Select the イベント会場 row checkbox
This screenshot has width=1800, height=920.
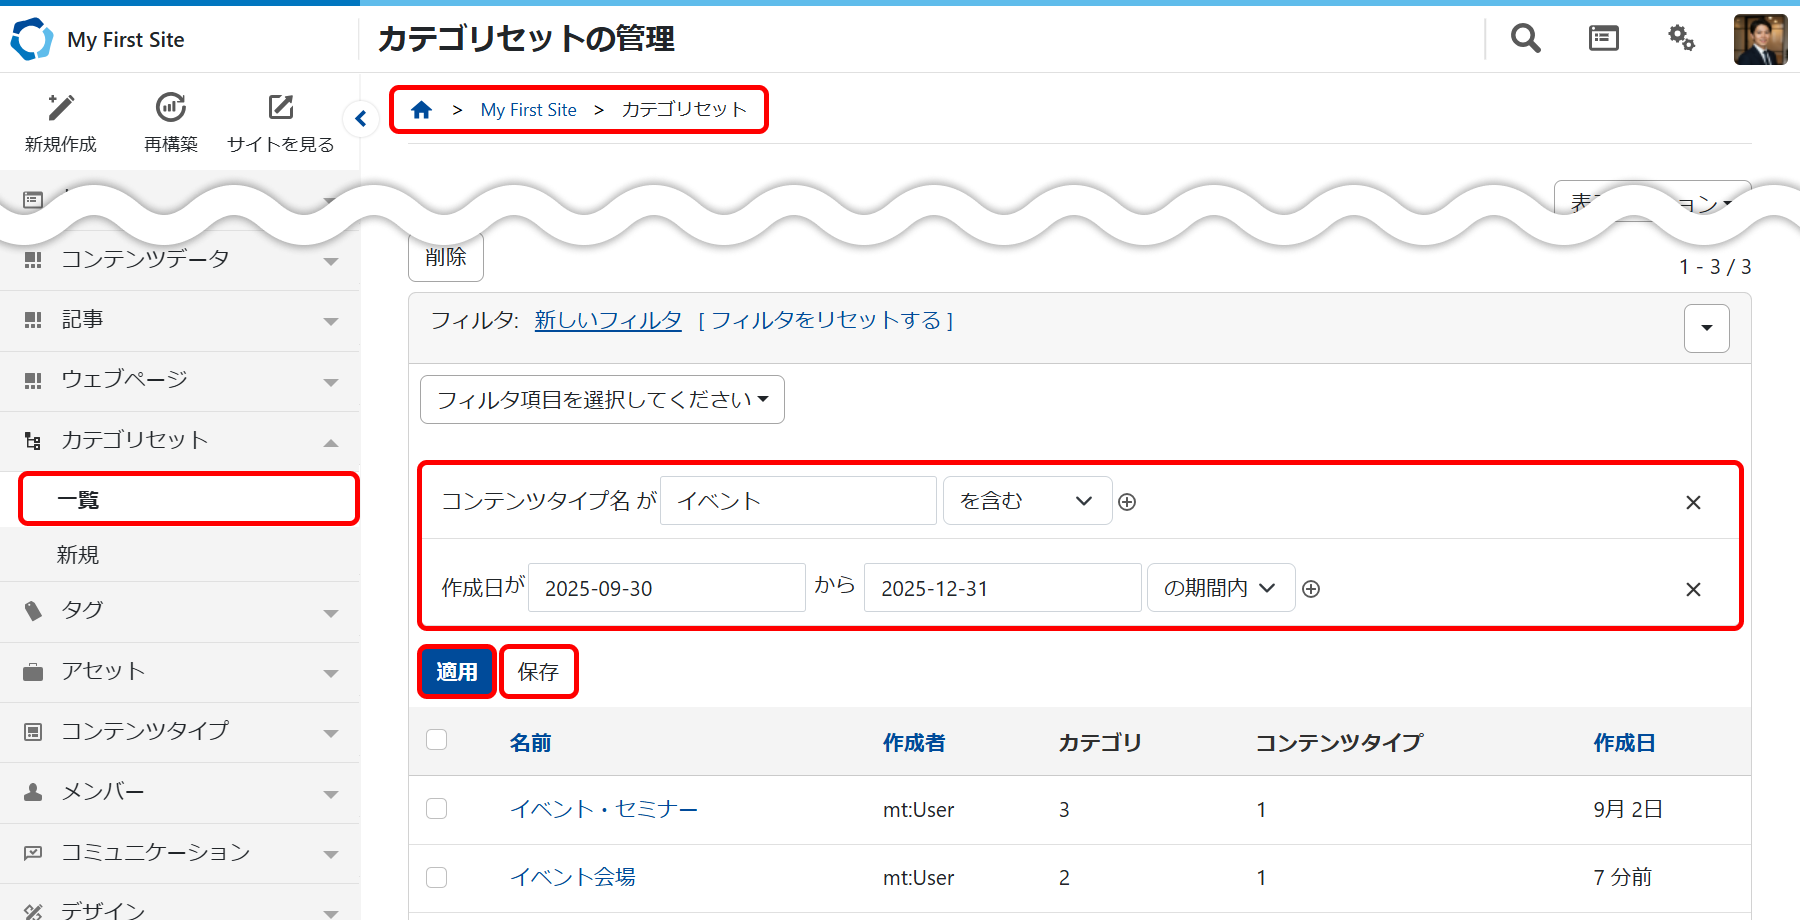coord(437,877)
